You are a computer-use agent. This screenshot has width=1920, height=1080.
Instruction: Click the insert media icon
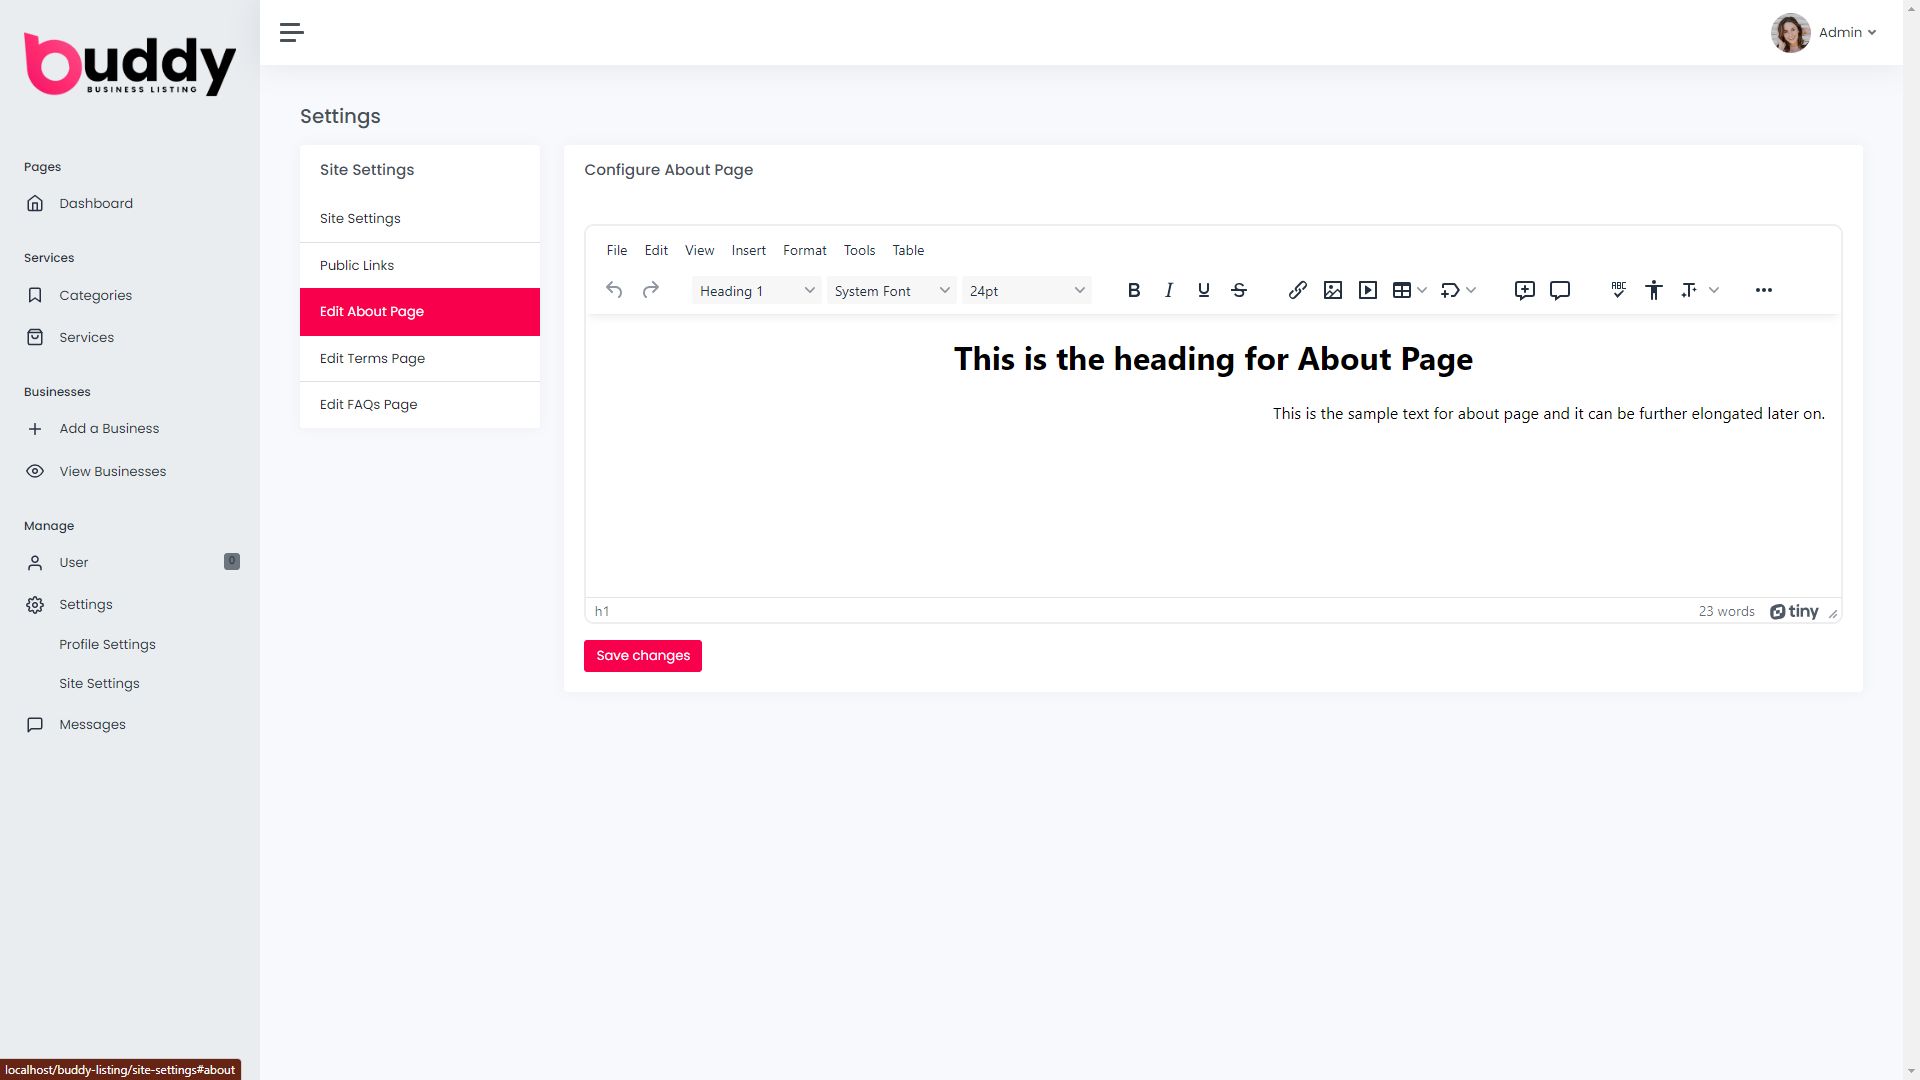click(x=1367, y=290)
